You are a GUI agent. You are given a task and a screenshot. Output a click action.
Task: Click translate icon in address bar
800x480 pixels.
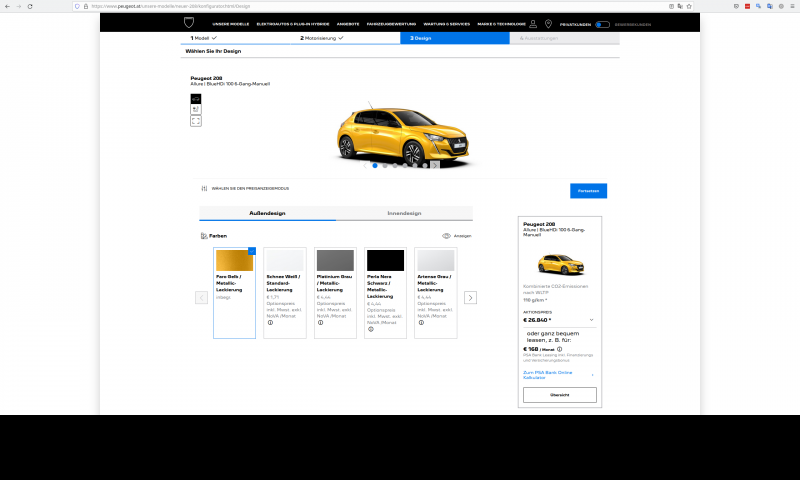pos(680,6)
